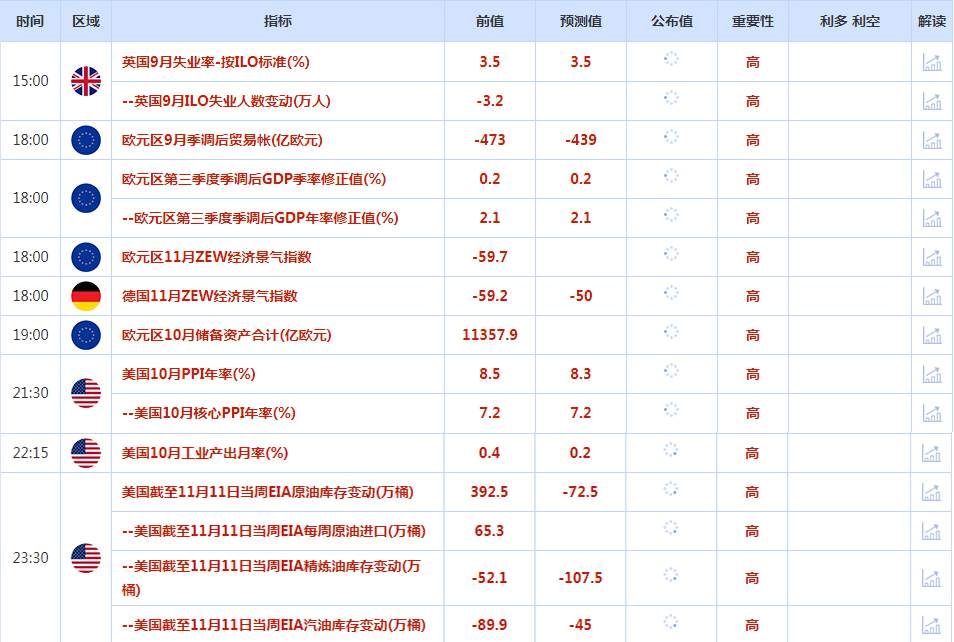Open indicator --美国10月核心PPI年率(%)
Viewport: 954px width, 642px height.
[209, 413]
